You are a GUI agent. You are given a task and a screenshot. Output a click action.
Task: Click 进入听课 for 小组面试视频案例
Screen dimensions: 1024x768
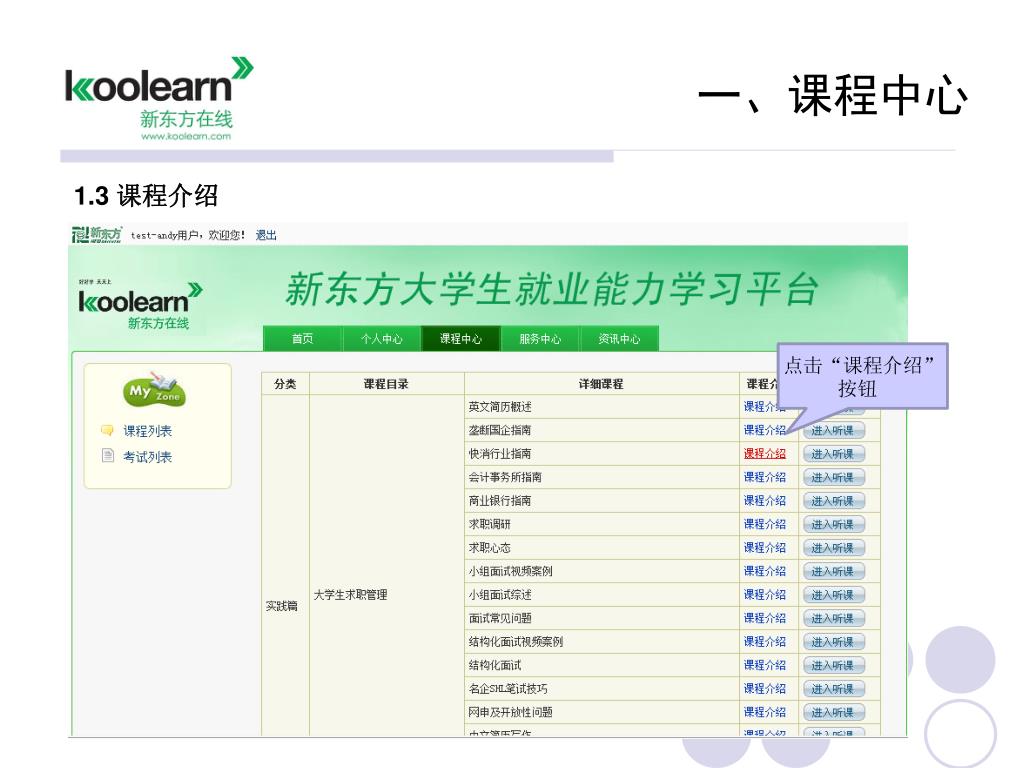833,571
